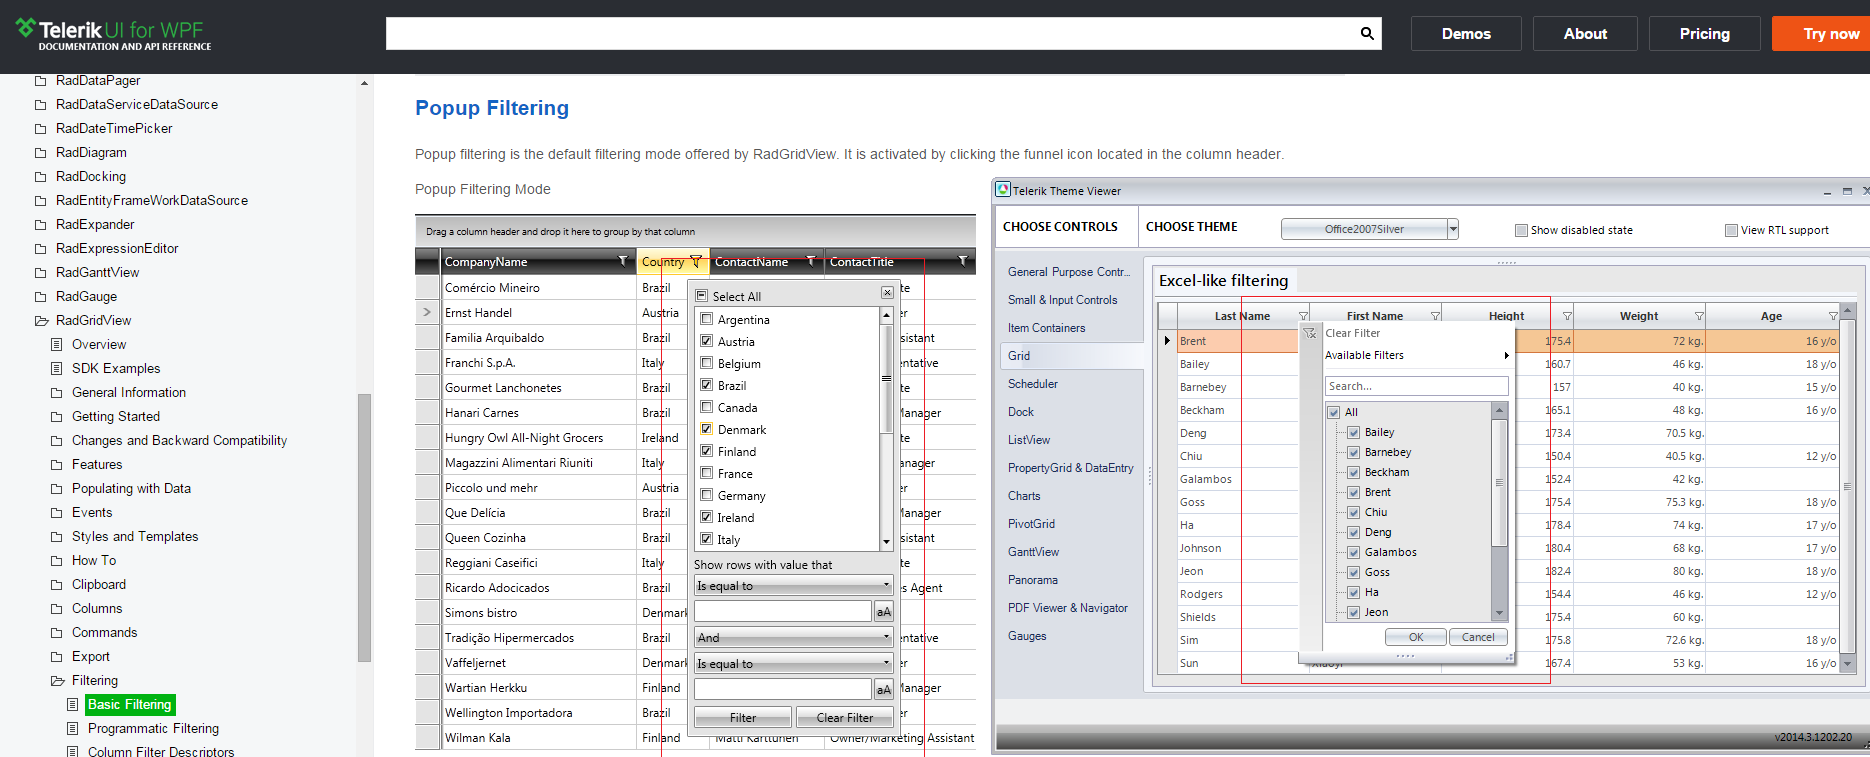Screen dimensions: 1870x757
Task: Click the Filter button in the Country popup
Action: (743, 717)
